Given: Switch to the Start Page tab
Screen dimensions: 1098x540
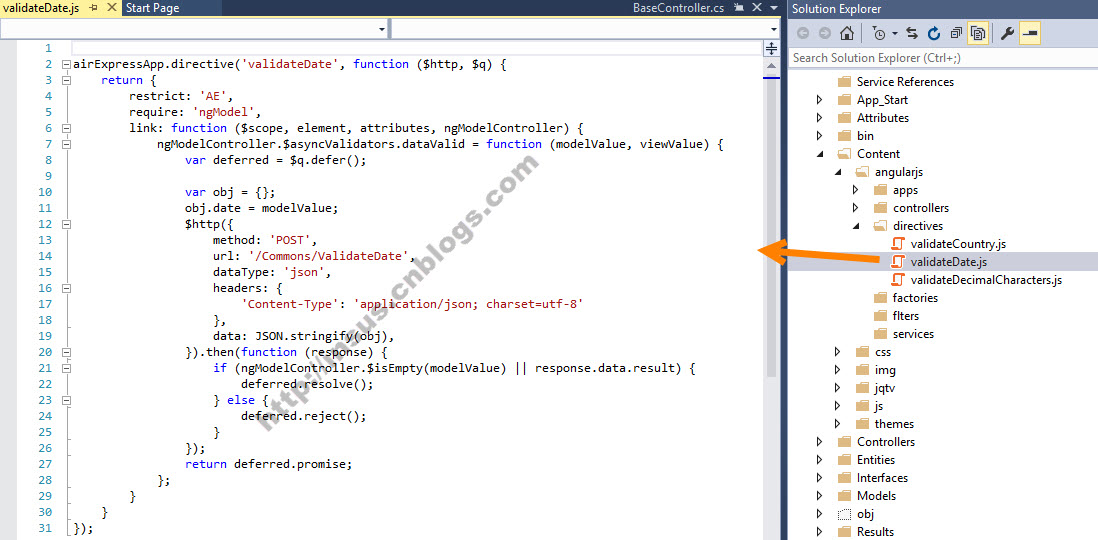Looking at the screenshot, I should pos(152,8).
